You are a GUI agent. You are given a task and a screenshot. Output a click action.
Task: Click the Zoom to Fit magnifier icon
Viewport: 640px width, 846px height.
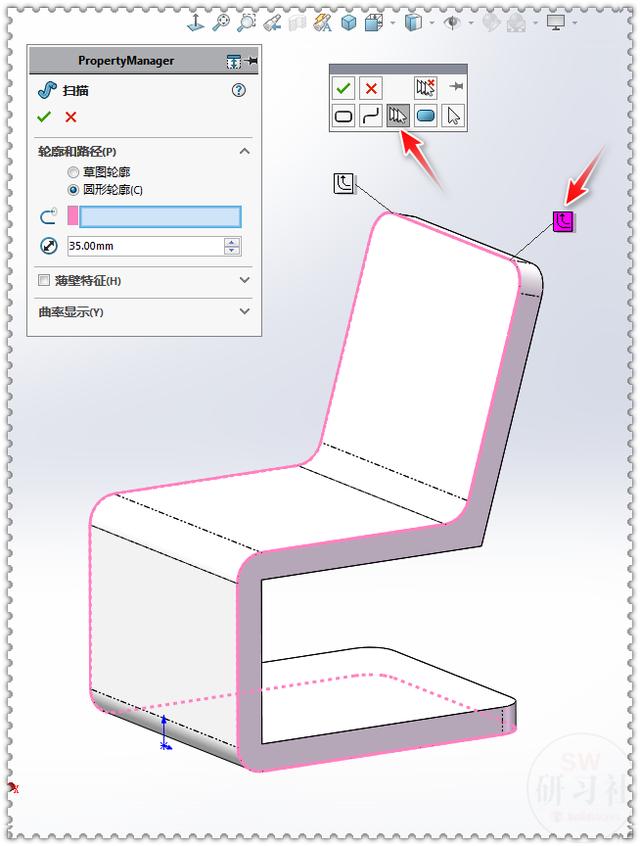tap(221, 23)
